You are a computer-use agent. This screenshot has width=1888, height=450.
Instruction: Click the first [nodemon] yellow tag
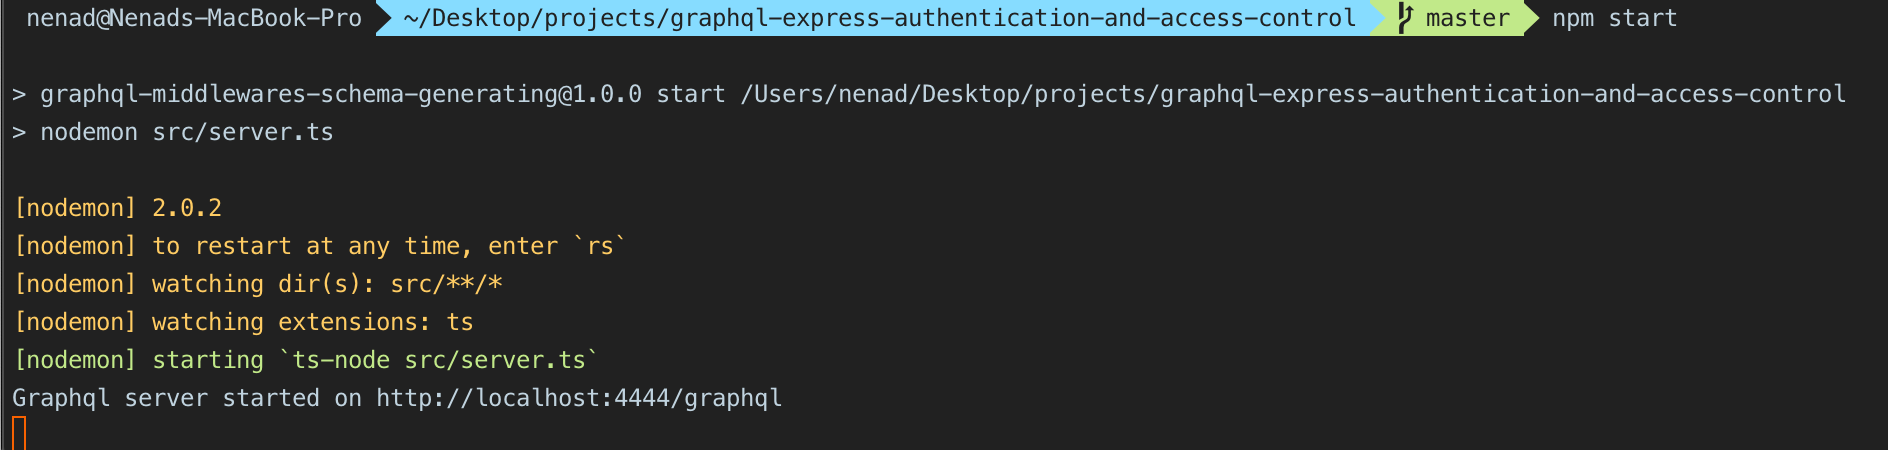[74, 208]
